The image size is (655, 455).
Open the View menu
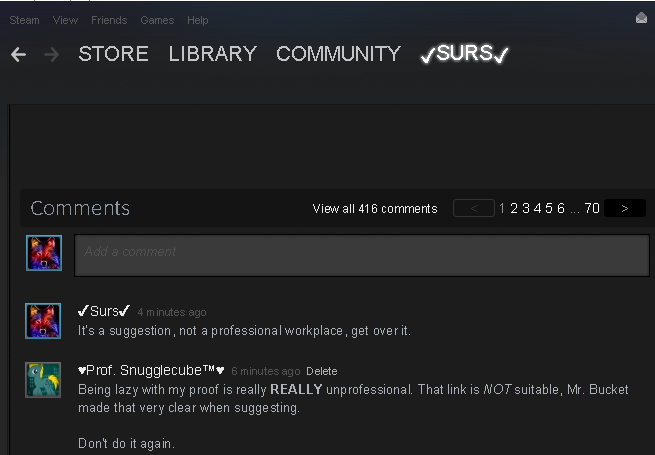(x=65, y=20)
